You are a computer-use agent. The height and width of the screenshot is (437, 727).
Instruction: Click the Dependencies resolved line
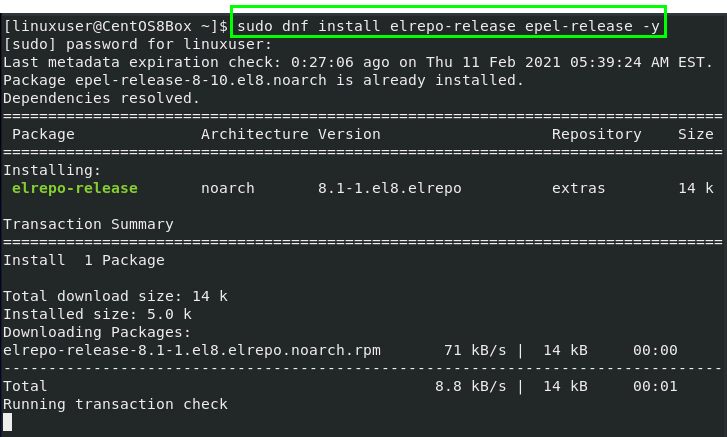101,98
